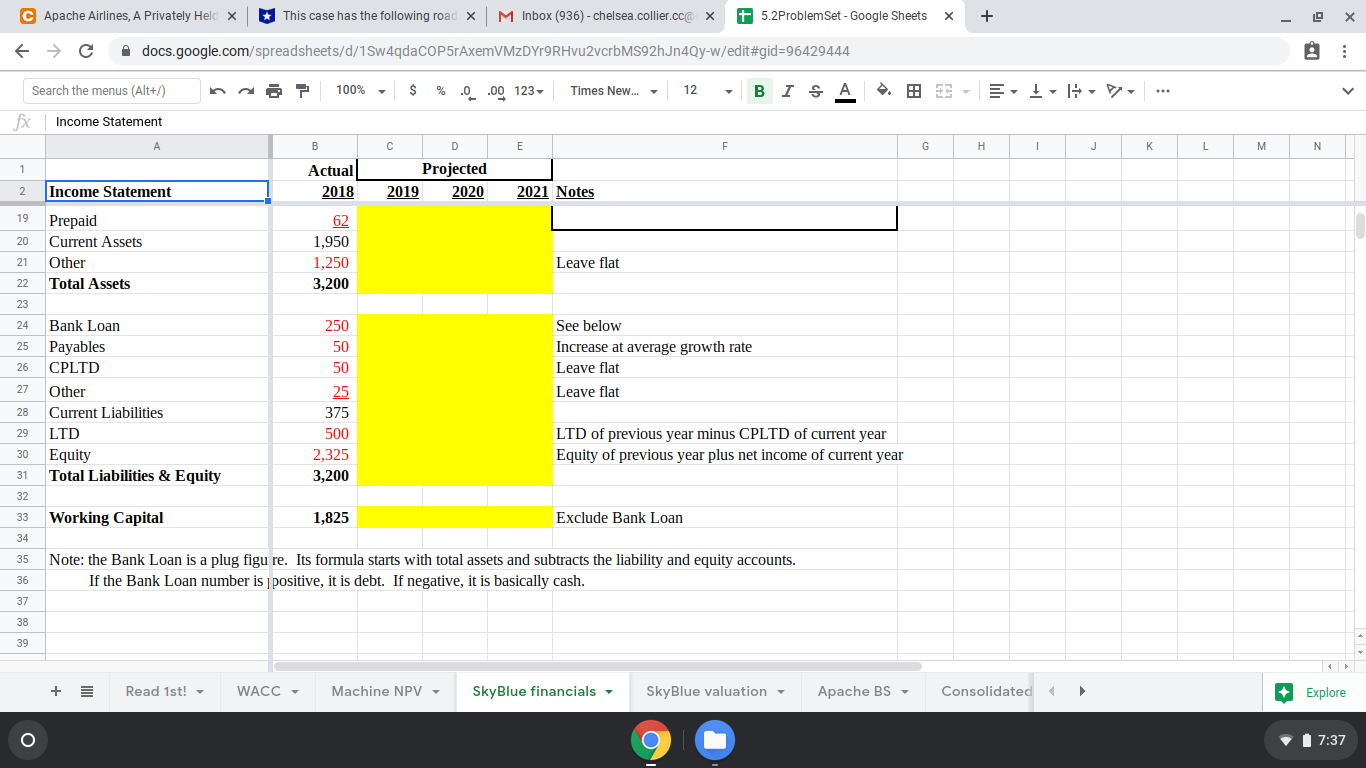This screenshot has width=1366, height=768.
Task: Open the fill color tool
Action: pyautogui.click(x=884, y=90)
